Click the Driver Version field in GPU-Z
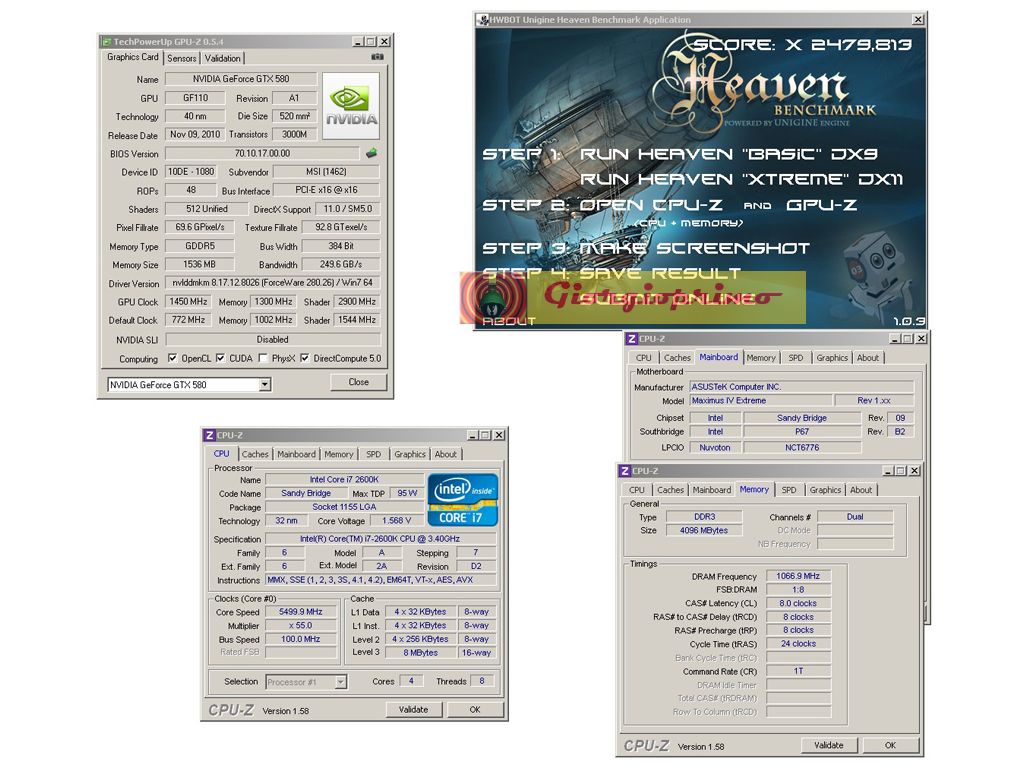The image size is (1024, 768). (x=272, y=283)
